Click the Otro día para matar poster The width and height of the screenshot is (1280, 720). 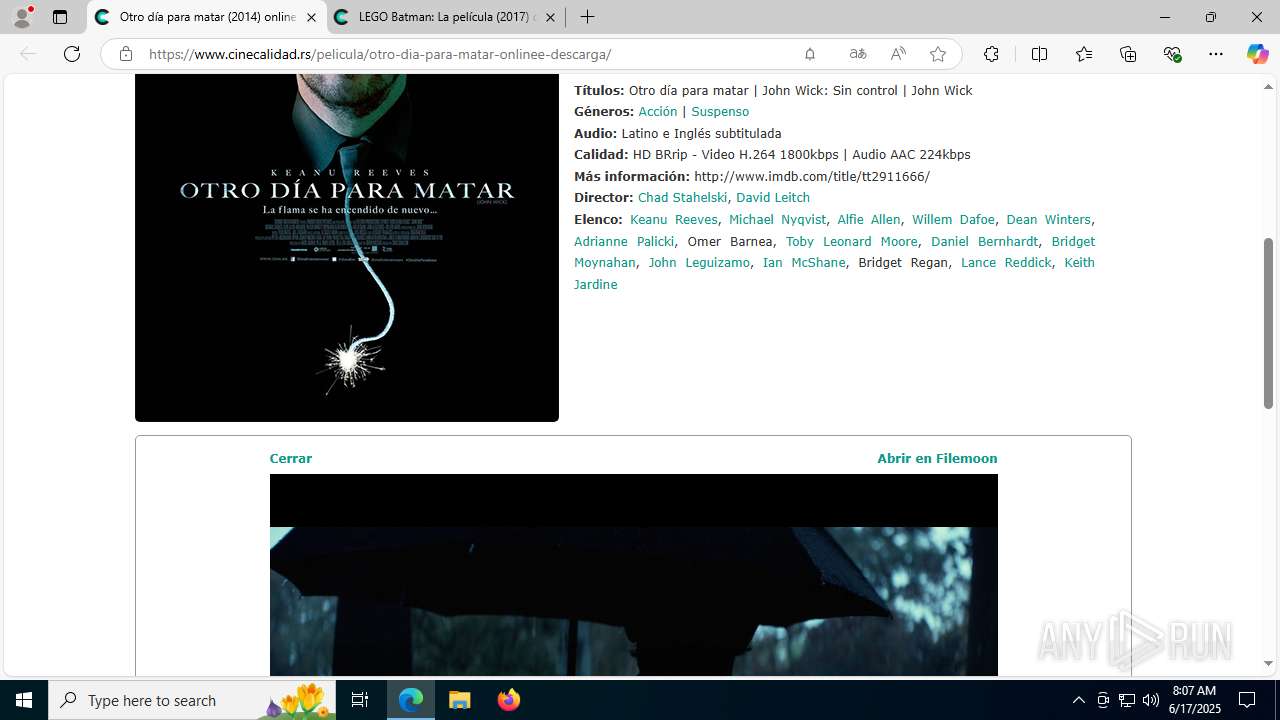point(347,248)
